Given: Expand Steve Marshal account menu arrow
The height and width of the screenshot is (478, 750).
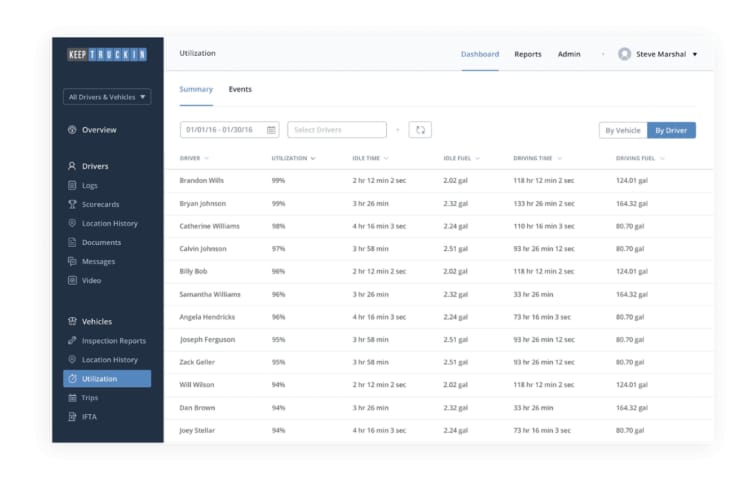Looking at the screenshot, I should pos(695,54).
